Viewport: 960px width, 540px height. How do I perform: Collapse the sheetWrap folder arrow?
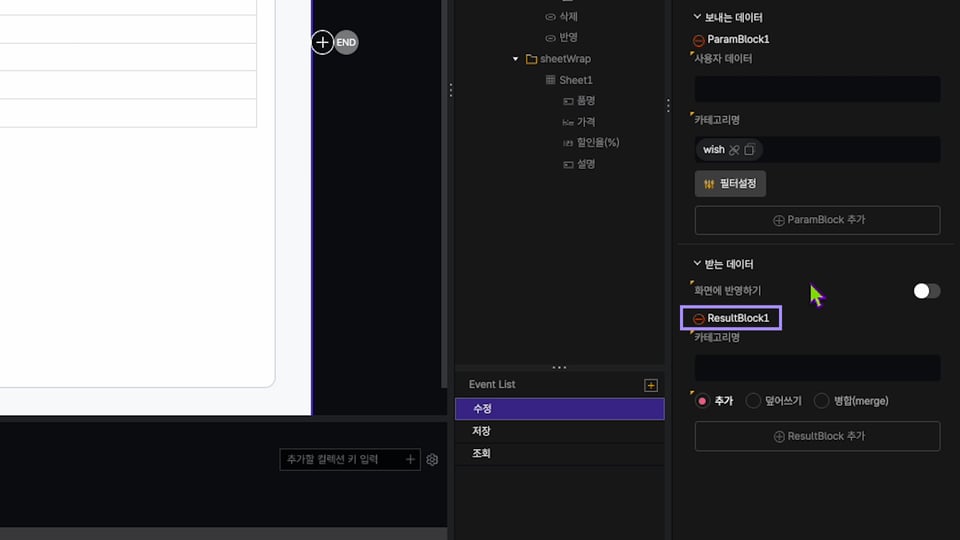[x=516, y=59]
